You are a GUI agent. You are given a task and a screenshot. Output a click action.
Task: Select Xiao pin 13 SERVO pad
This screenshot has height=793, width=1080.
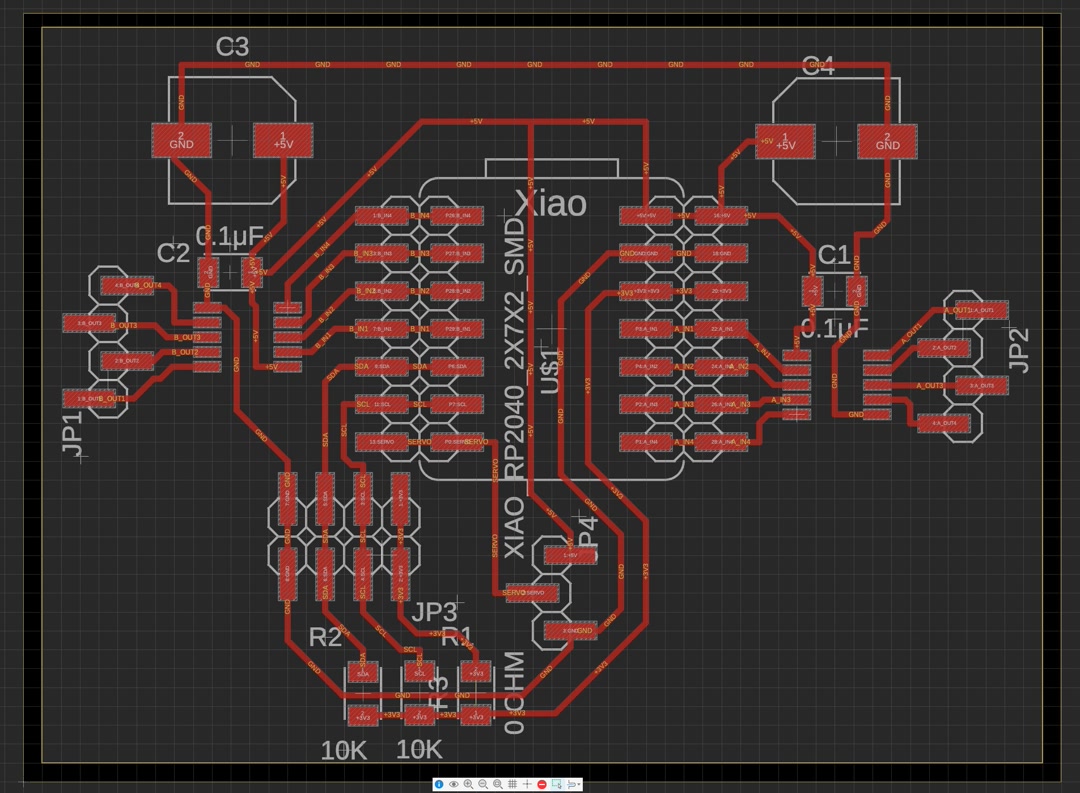point(382,442)
